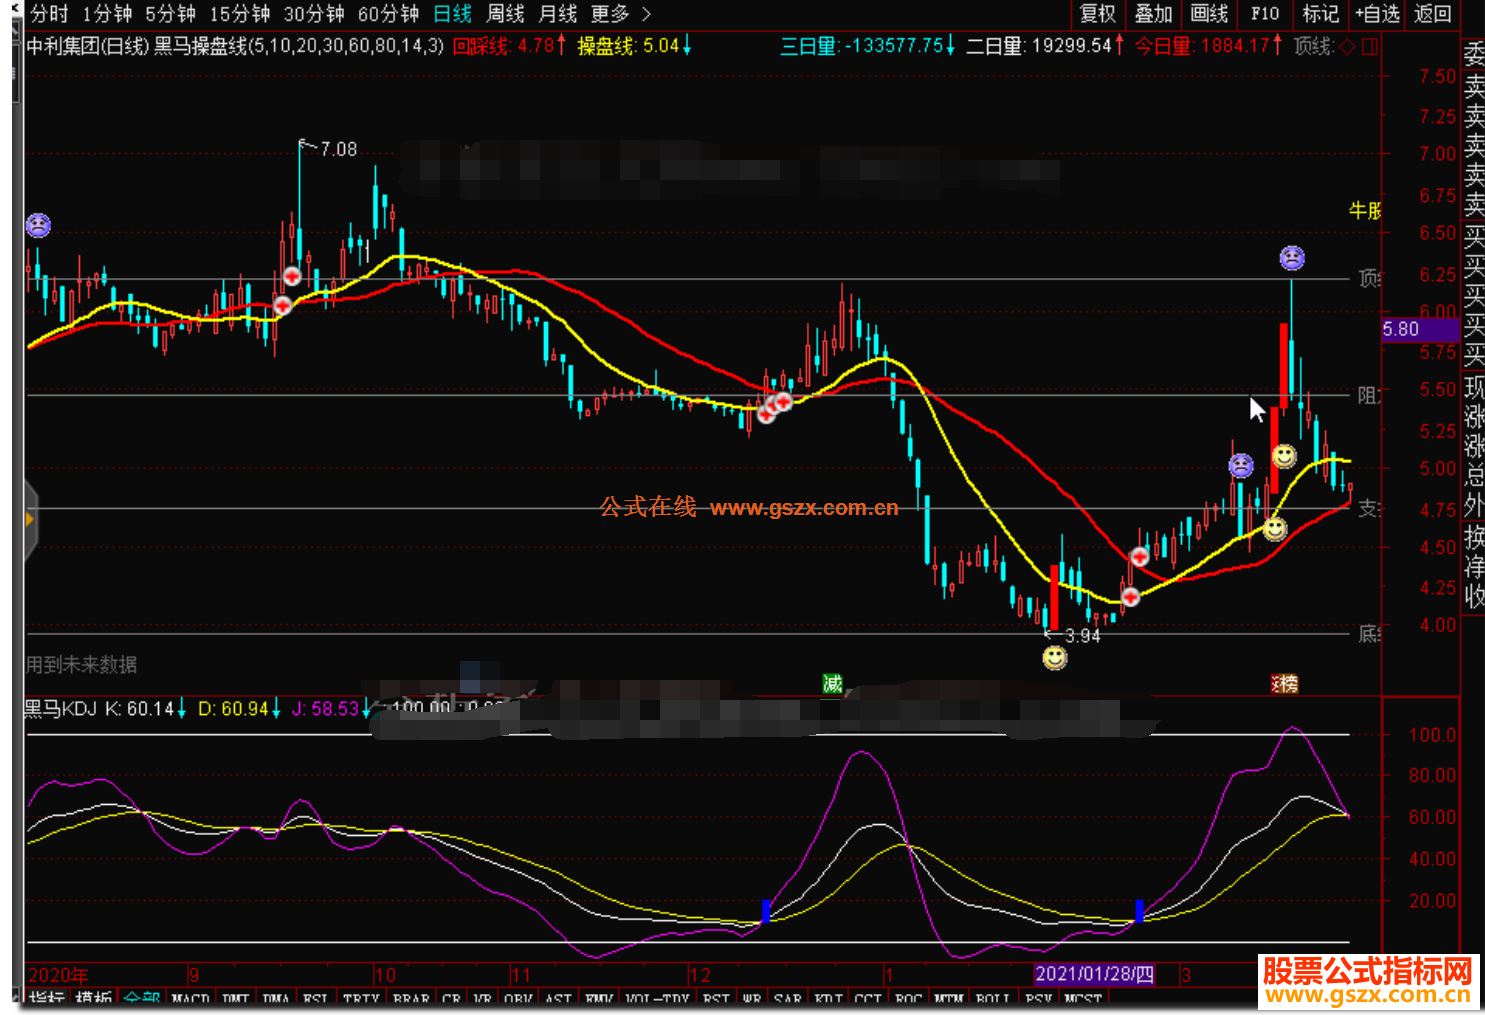The image size is (1485, 1015).
Task: Switch to 30分钟 chart period
Action: 314,14
